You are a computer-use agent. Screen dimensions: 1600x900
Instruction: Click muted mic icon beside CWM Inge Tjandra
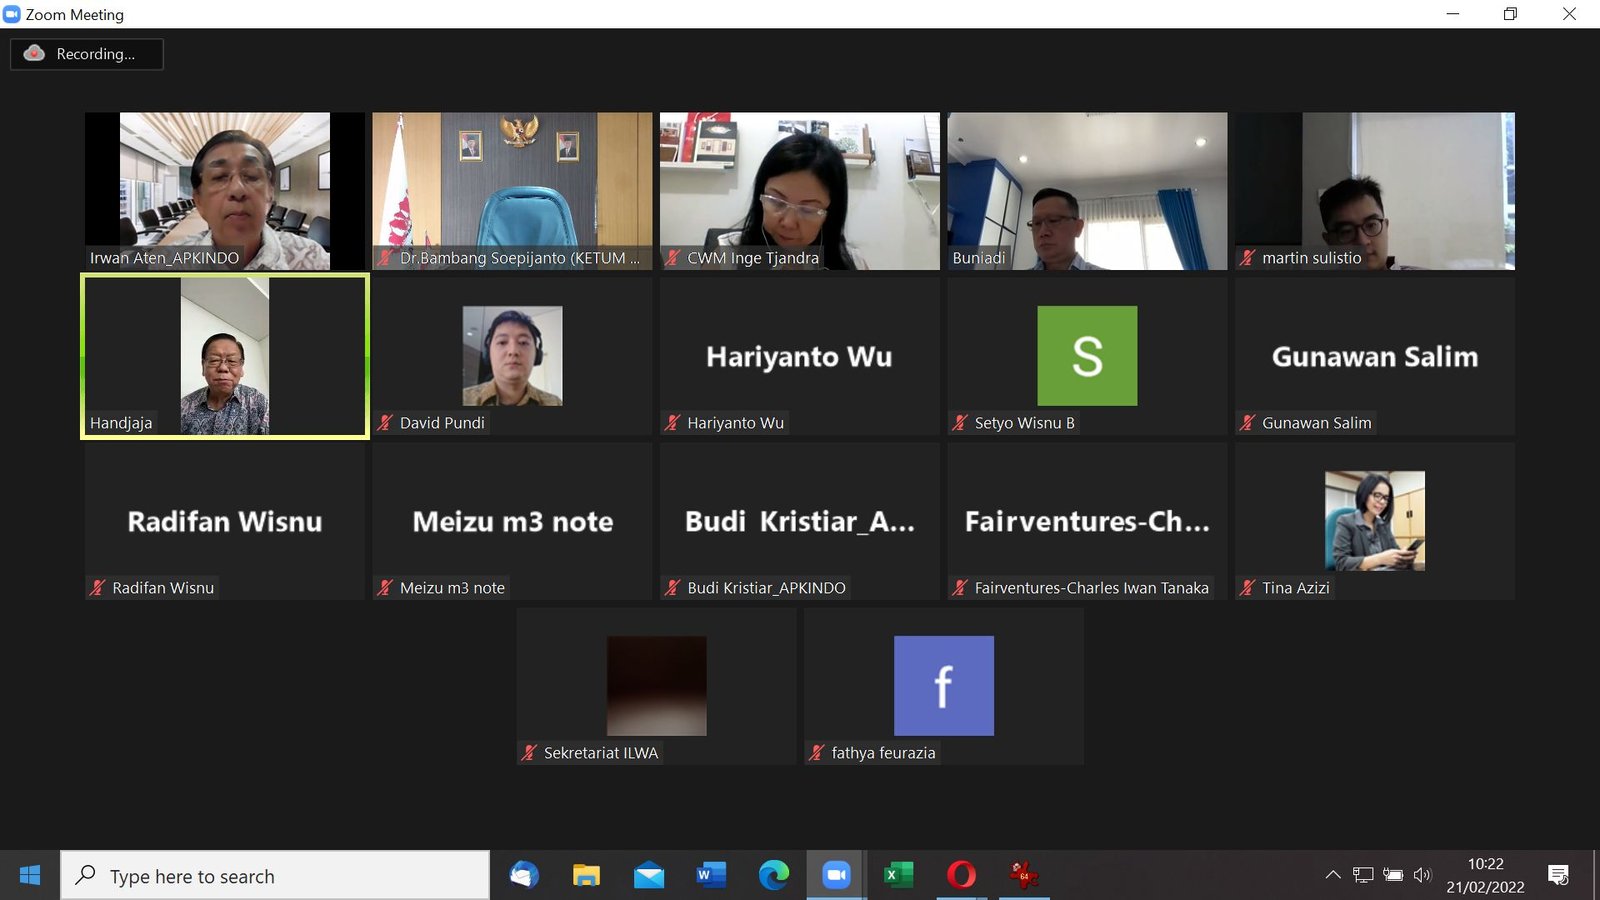[x=672, y=258]
